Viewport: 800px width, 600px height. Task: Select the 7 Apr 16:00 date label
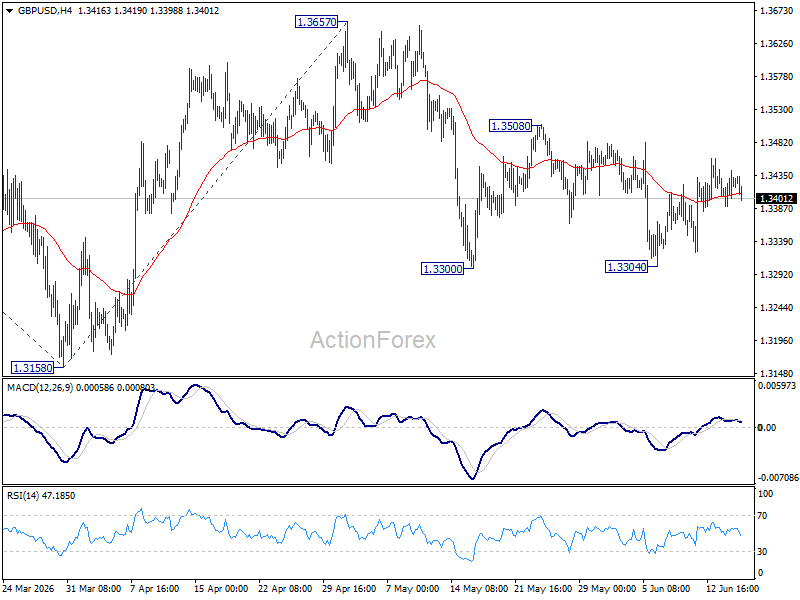pyautogui.click(x=155, y=588)
